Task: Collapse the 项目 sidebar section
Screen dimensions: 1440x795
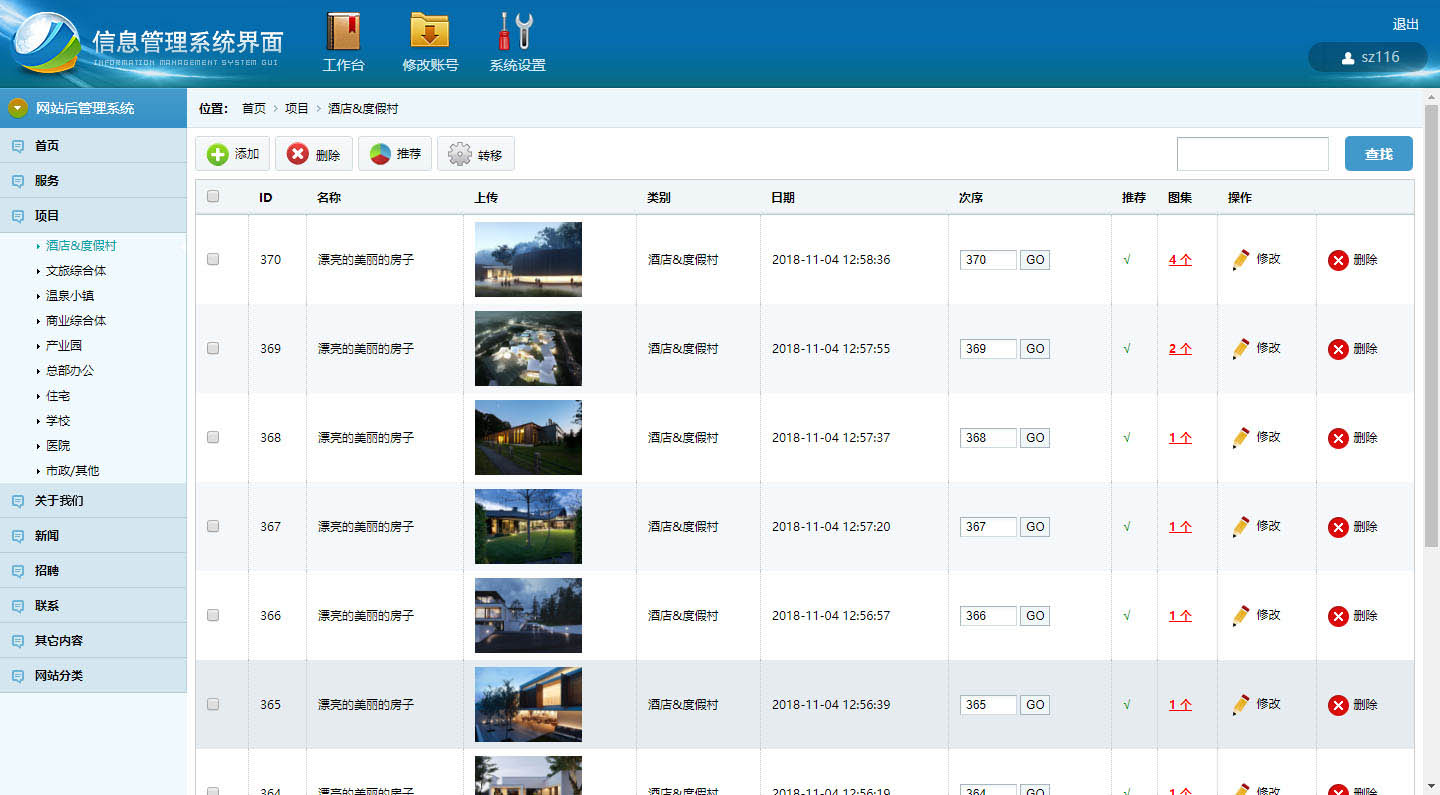Action: (93, 216)
